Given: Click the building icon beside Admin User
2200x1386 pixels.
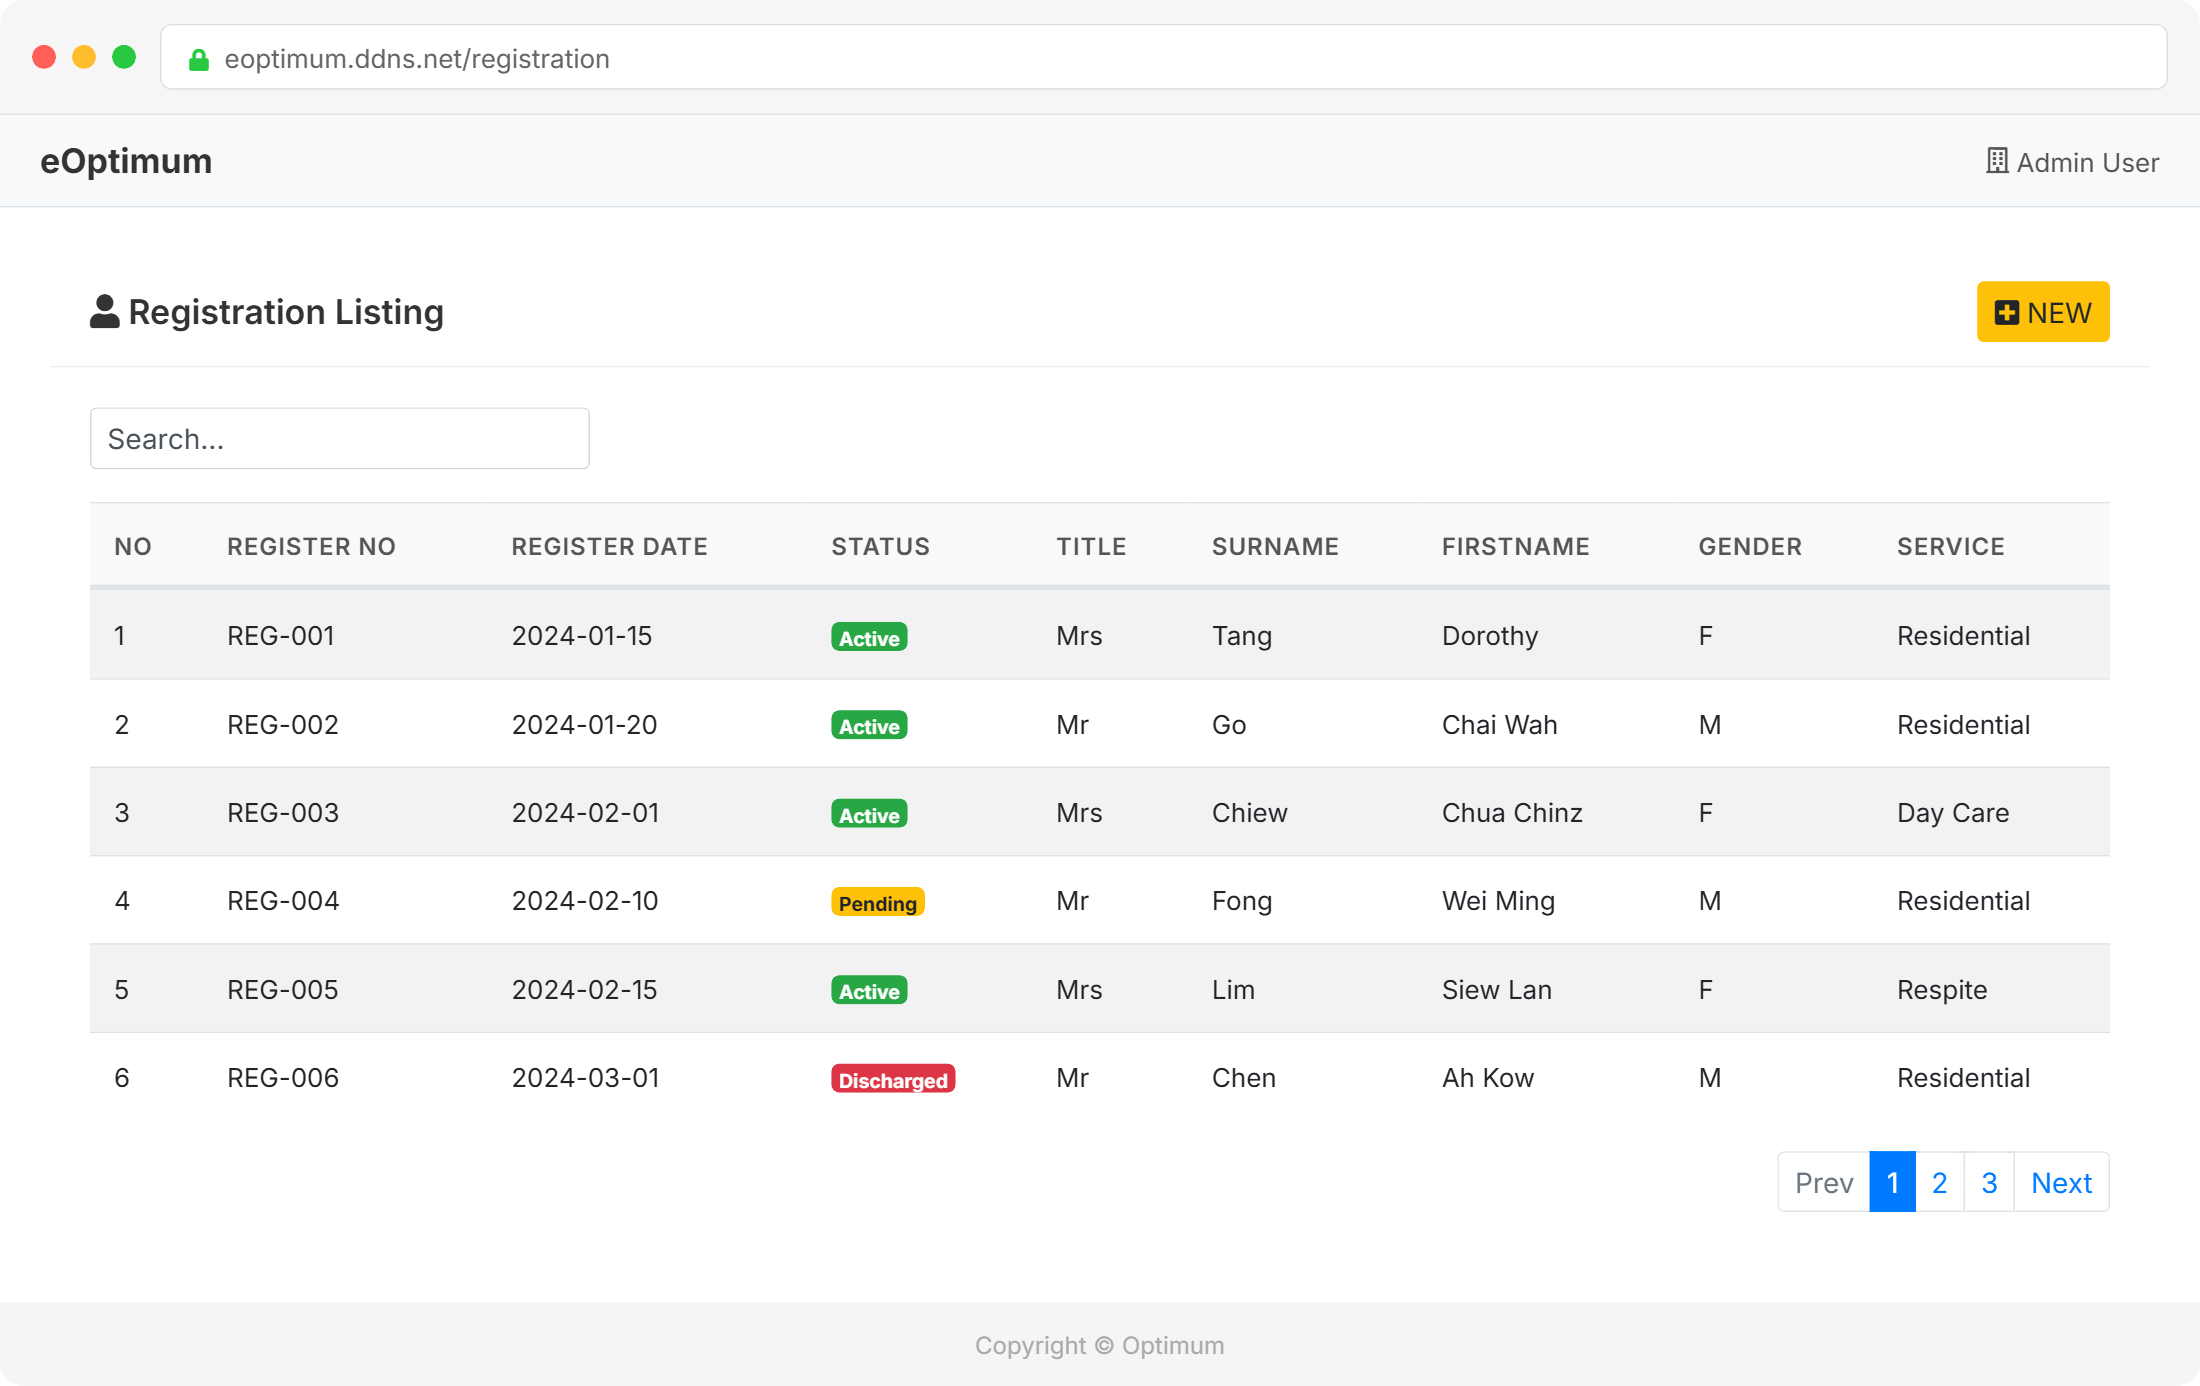Looking at the screenshot, I should click(1997, 161).
